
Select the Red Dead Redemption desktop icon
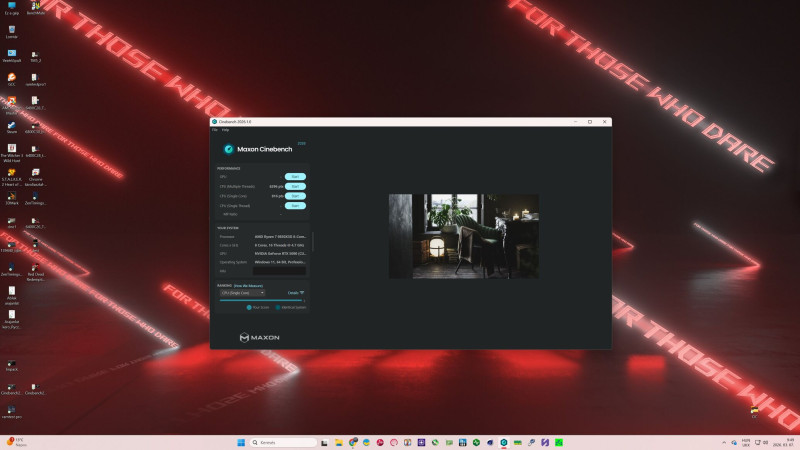click(x=35, y=272)
